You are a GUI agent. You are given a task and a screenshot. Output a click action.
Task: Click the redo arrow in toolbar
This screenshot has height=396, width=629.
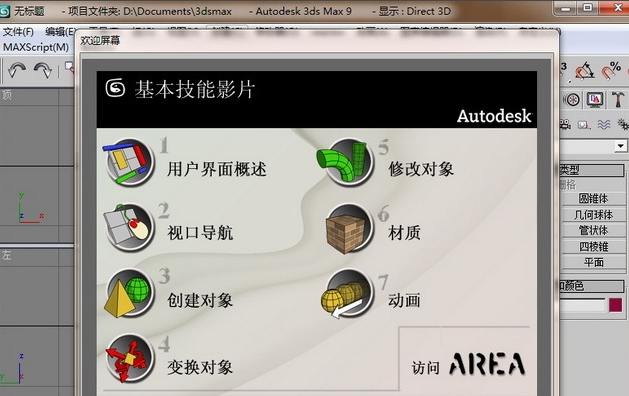click(x=43, y=70)
